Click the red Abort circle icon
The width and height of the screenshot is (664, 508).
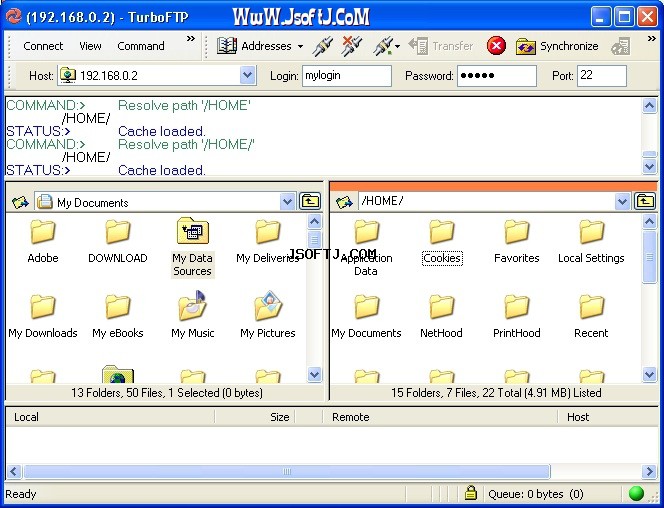496,46
